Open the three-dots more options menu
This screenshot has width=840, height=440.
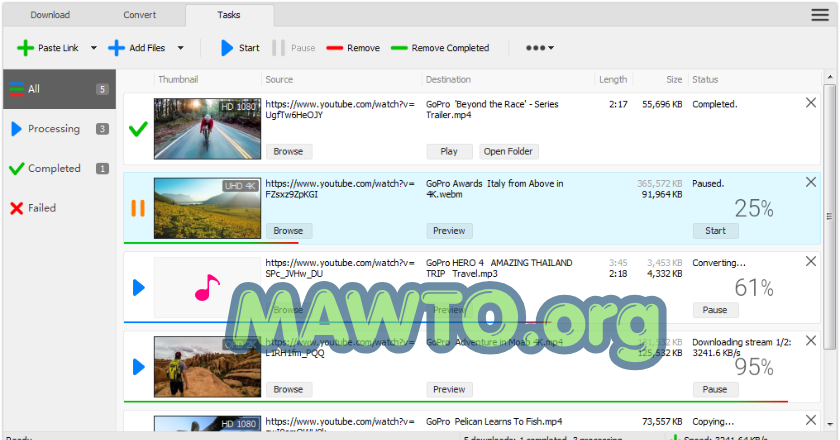coord(539,48)
